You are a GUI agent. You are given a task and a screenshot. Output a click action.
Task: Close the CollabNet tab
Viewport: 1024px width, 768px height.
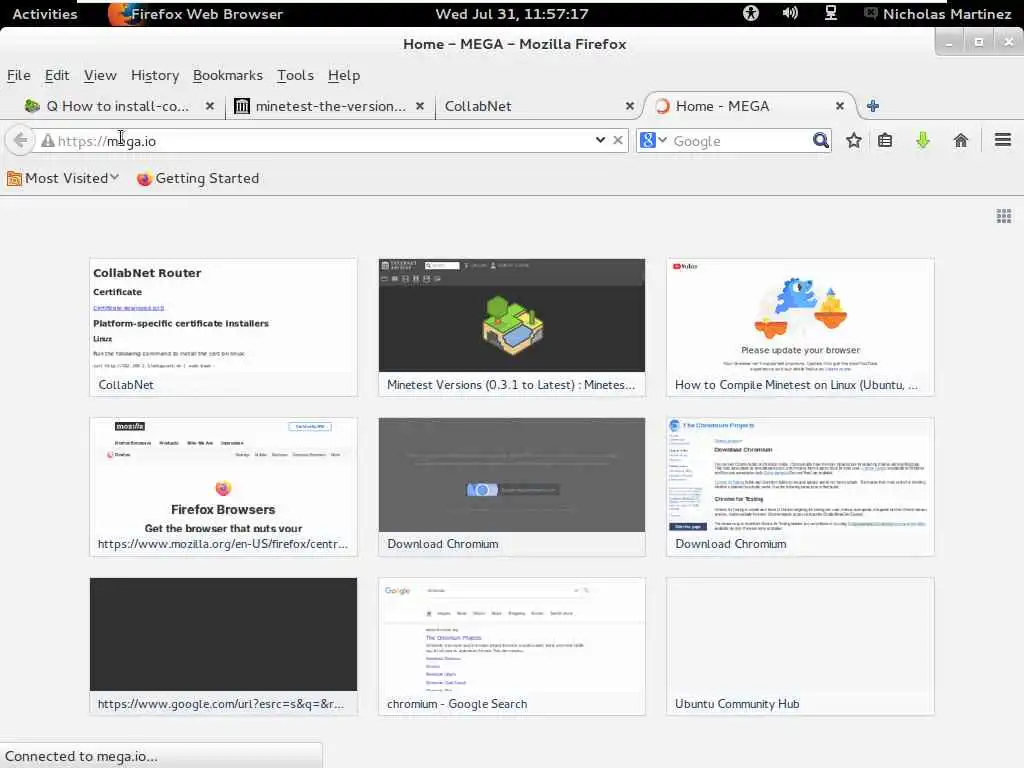[x=629, y=106]
